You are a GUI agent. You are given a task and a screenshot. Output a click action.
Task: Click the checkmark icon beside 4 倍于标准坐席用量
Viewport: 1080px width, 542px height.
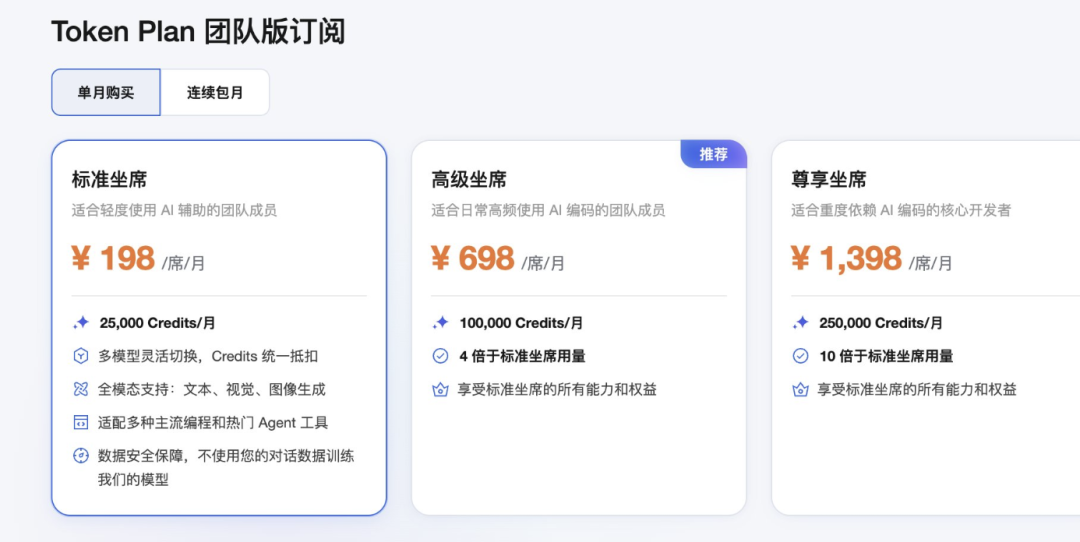[440, 356]
